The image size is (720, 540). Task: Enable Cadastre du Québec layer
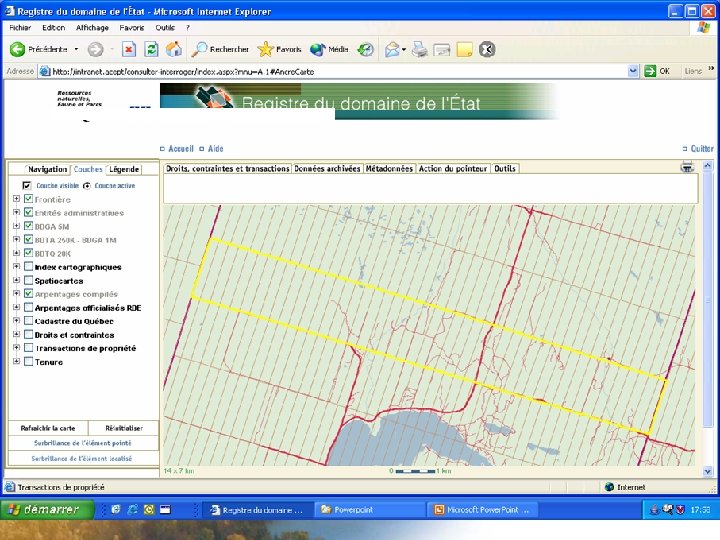click(x=28, y=321)
